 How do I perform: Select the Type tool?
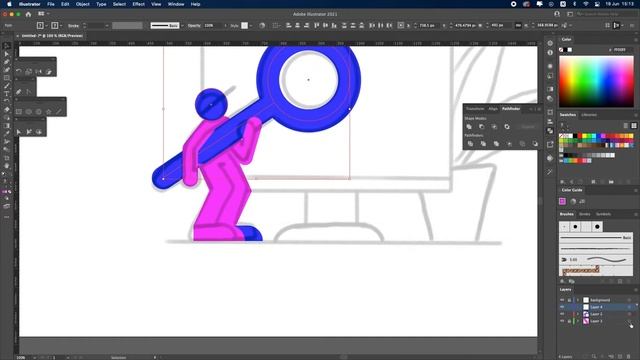[x=7, y=93]
